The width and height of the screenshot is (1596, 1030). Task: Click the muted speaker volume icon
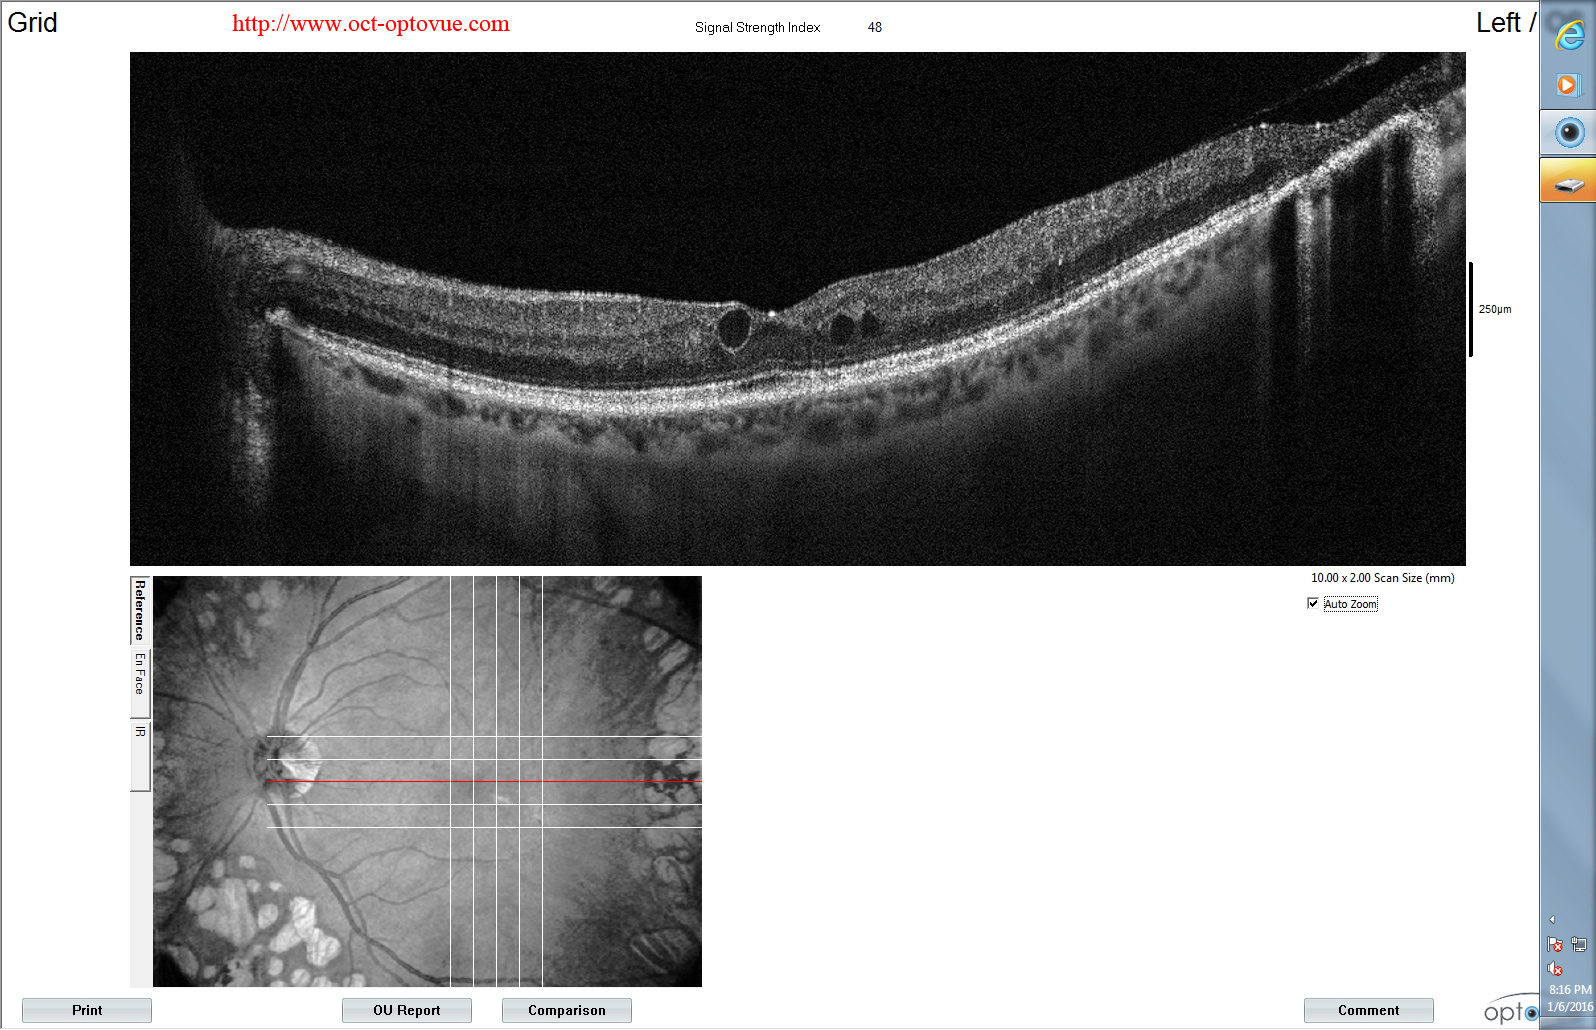pos(1555,968)
